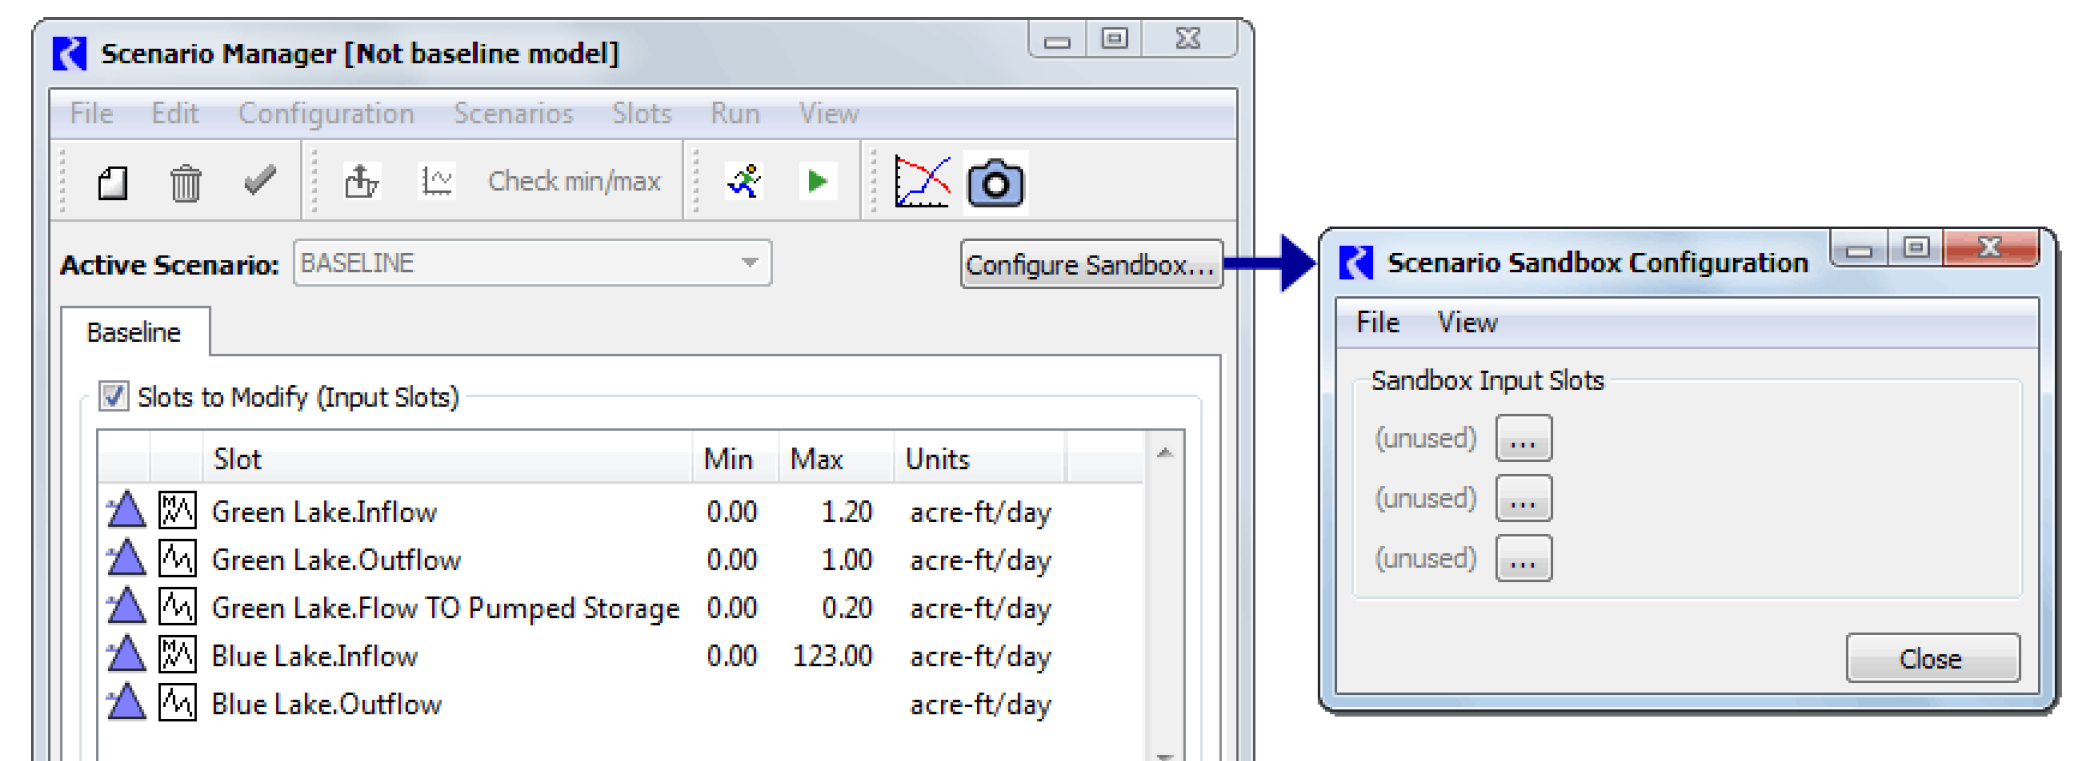The image size is (2091, 761).
Task: Select the Green Lake.Inflow slot row
Action: click(x=324, y=512)
